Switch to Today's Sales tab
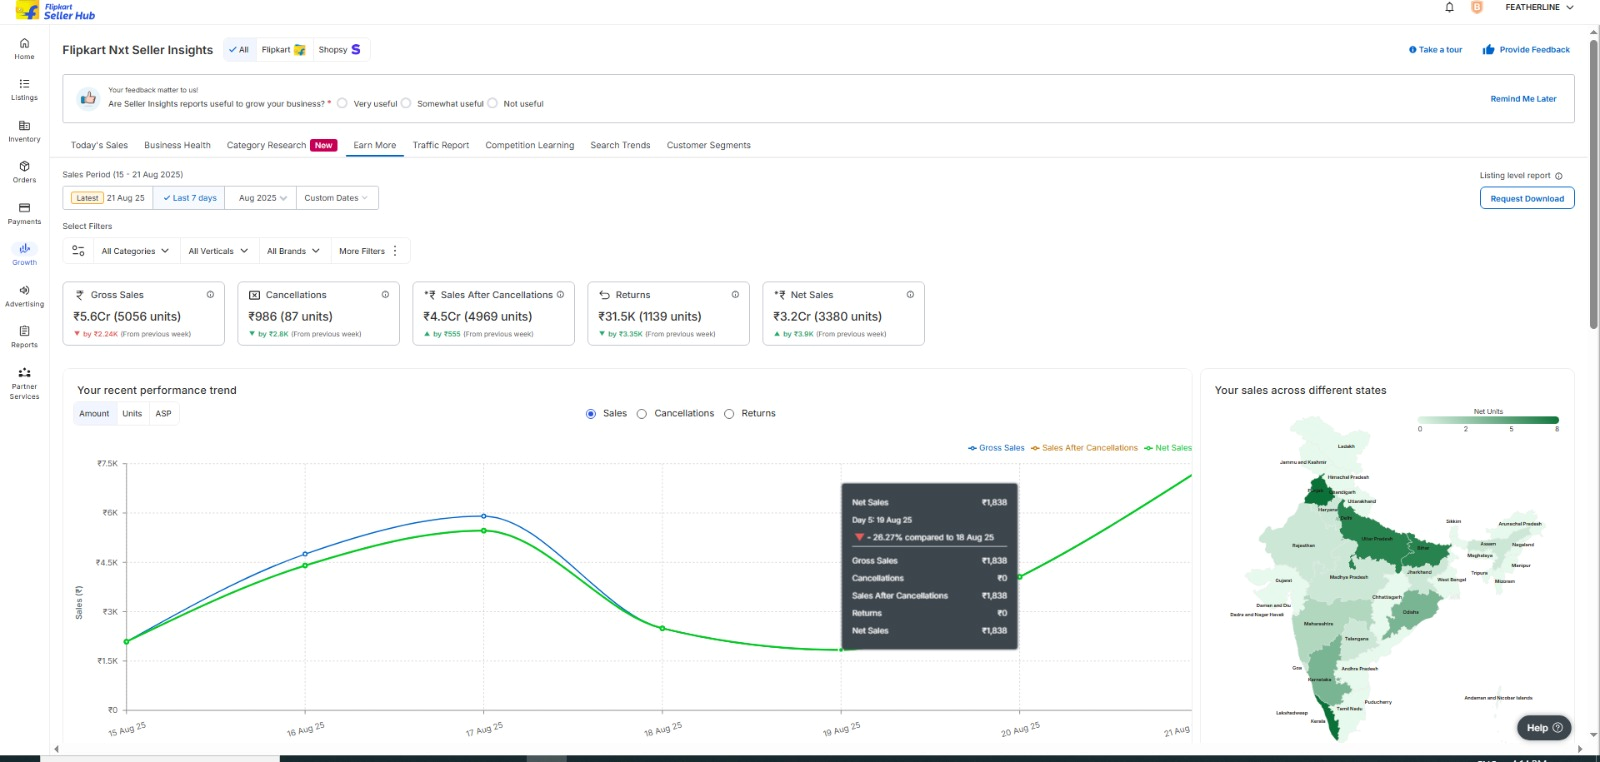 point(99,145)
